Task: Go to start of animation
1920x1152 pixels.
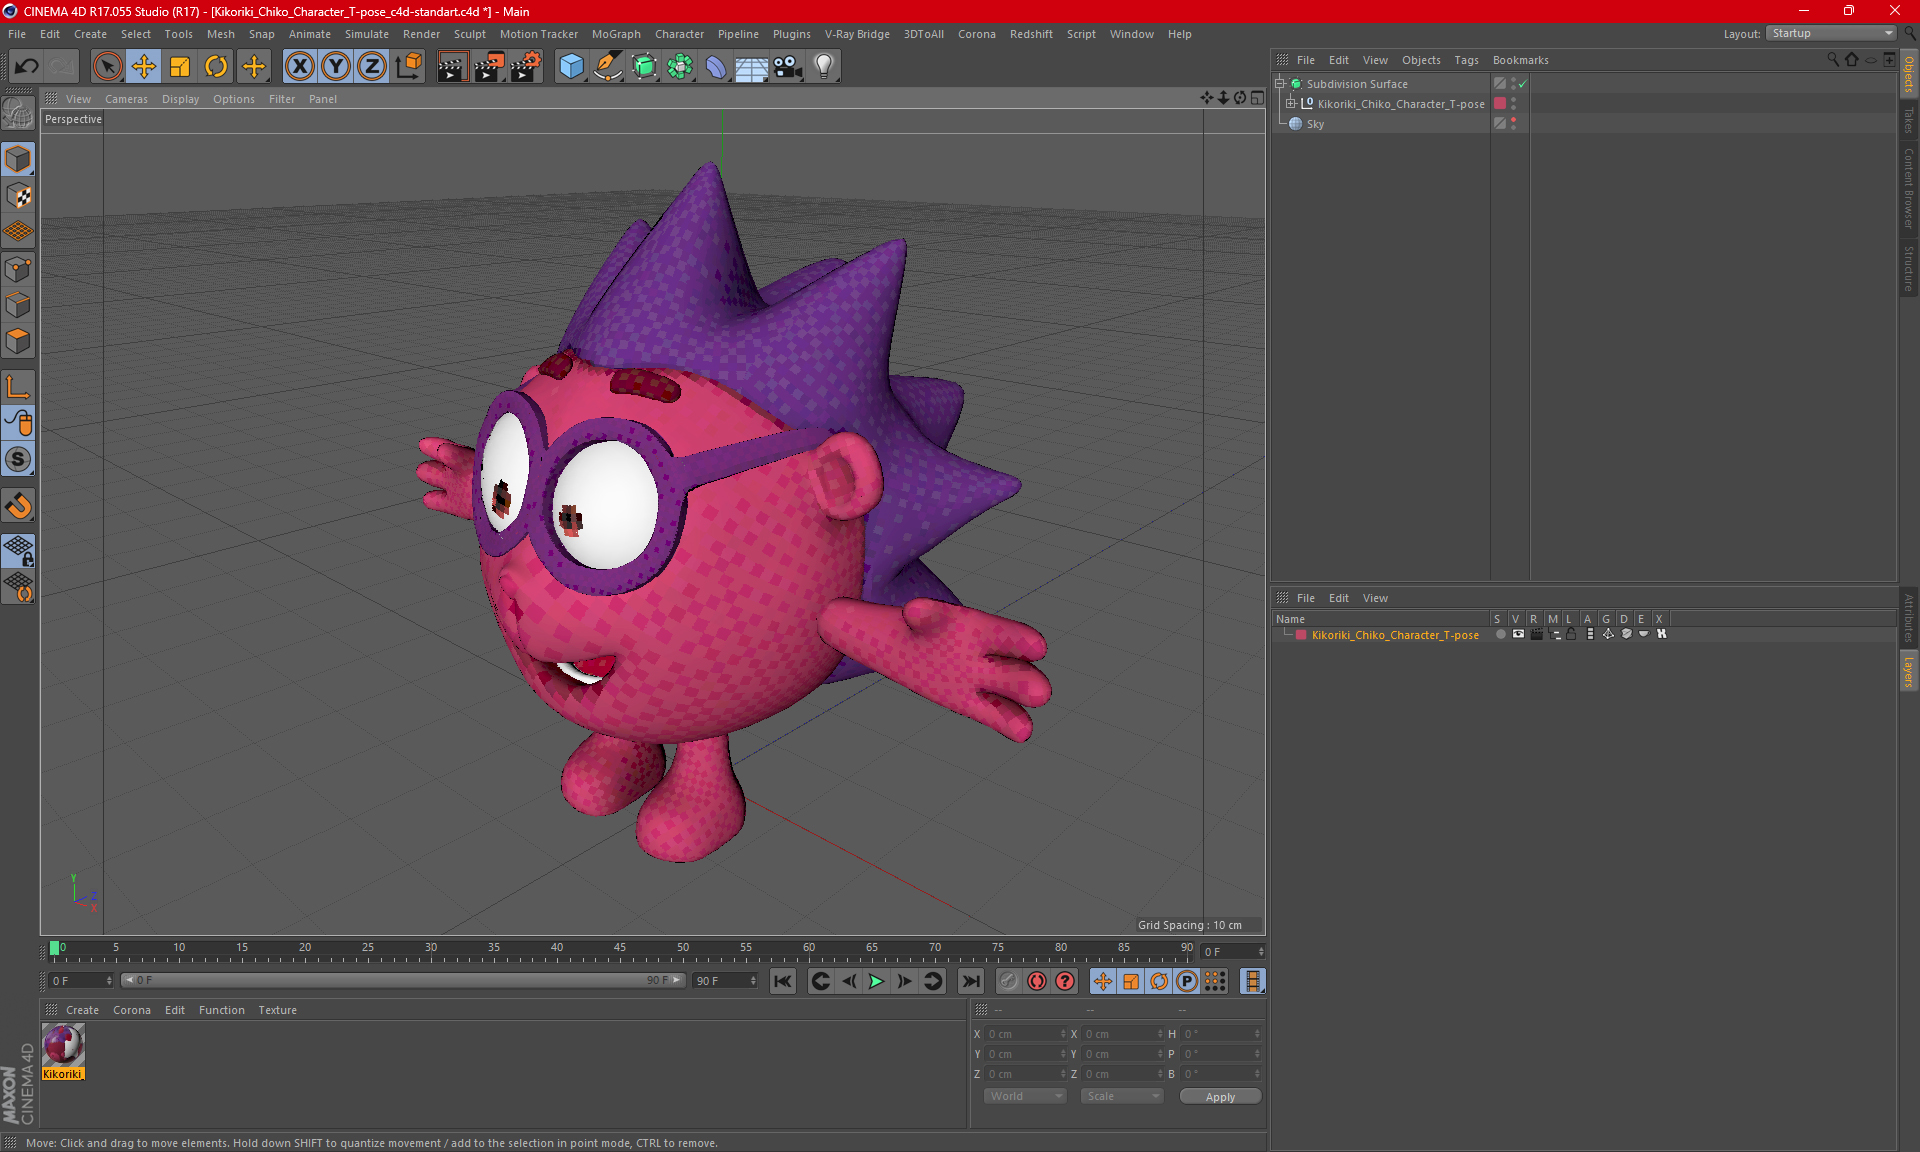Action: (x=783, y=981)
